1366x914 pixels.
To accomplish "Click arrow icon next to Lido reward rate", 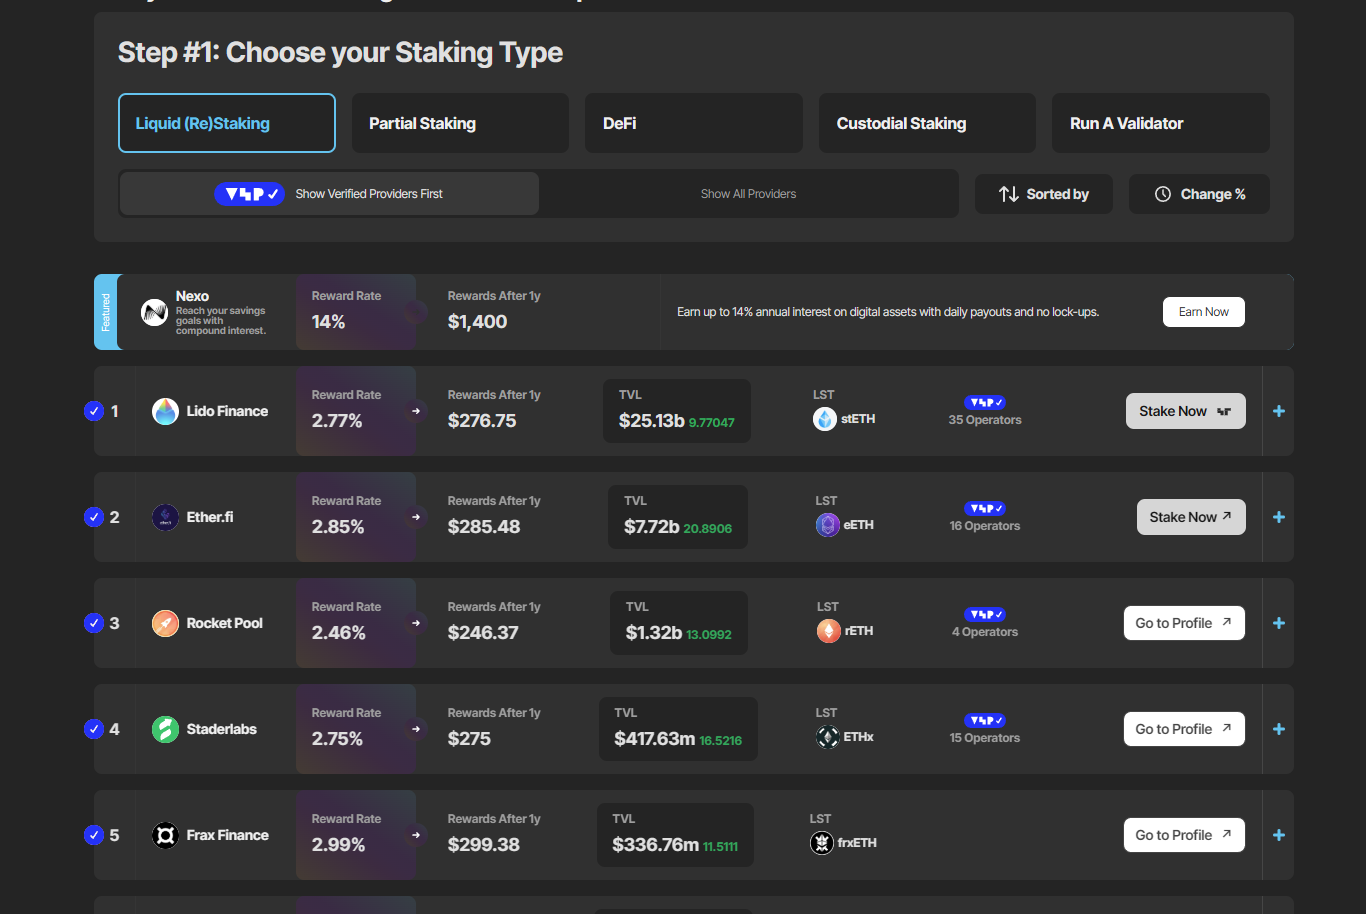I will pyautogui.click(x=416, y=411).
